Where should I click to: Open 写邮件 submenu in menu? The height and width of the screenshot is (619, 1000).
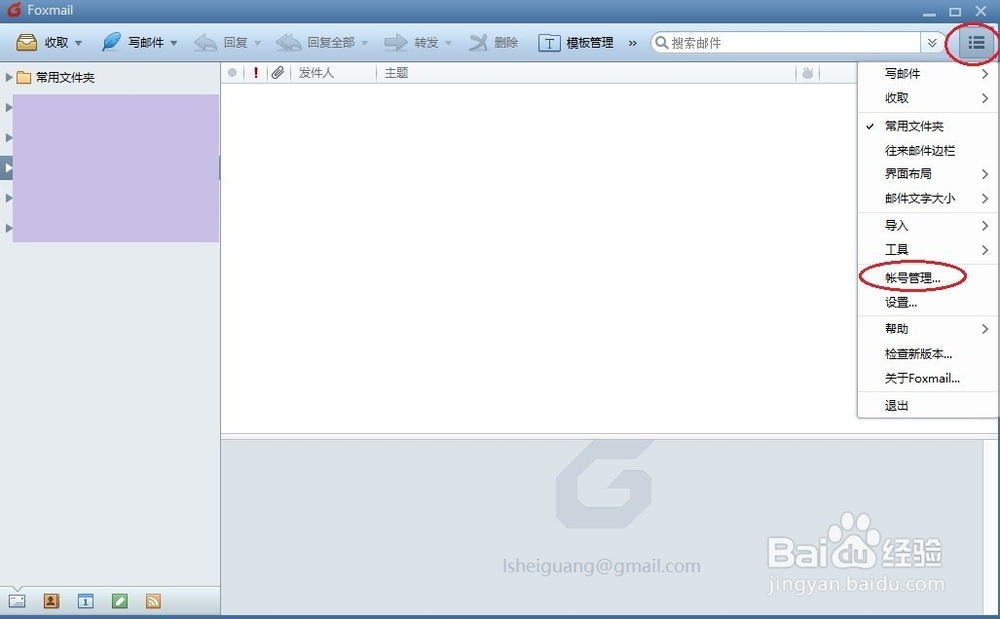click(927, 73)
